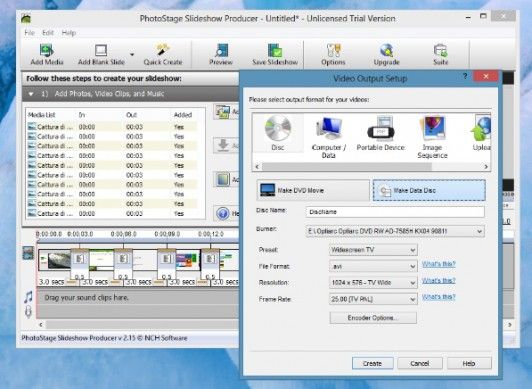Open the Resolution dropdown
The width and height of the screenshot is (532, 389).
[x=373, y=283]
